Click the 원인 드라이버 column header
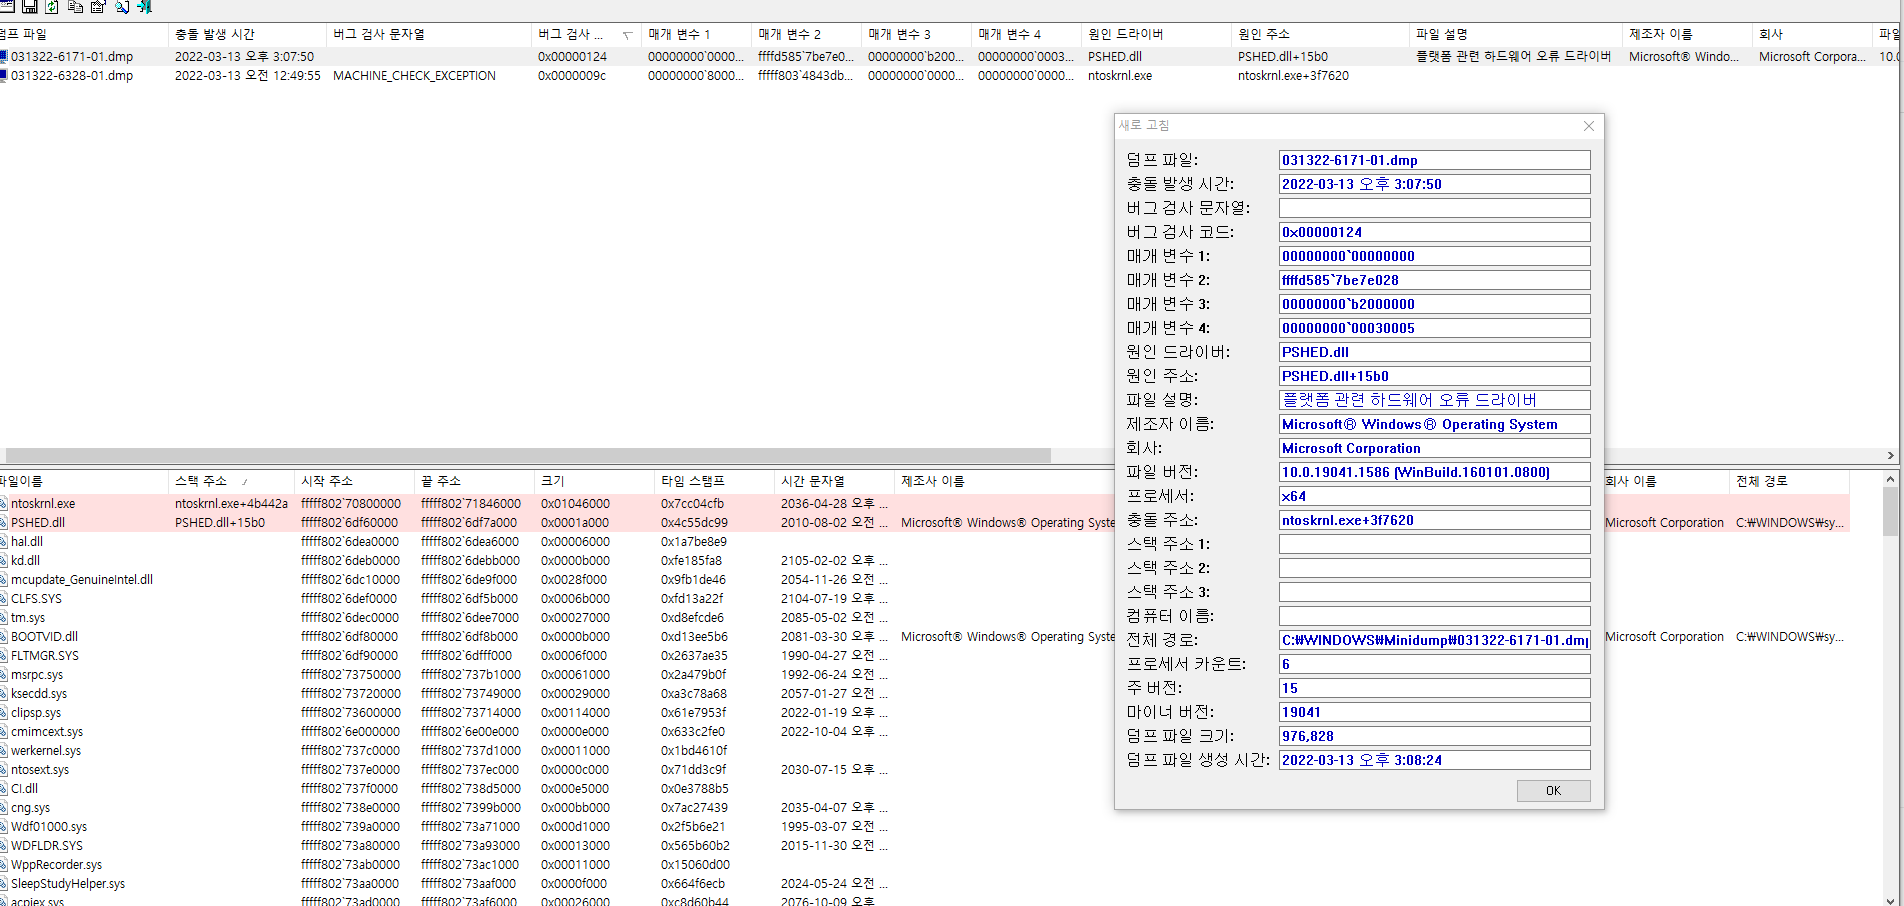 (x=1125, y=34)
